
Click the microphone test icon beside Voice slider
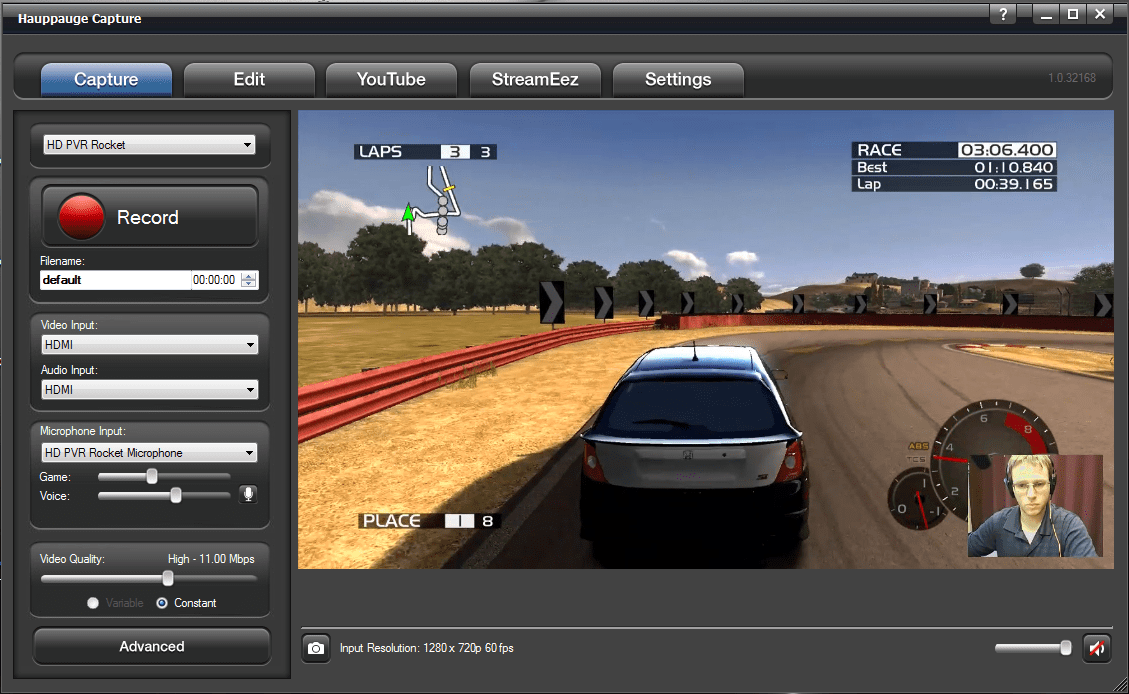[x=248, y=493]
